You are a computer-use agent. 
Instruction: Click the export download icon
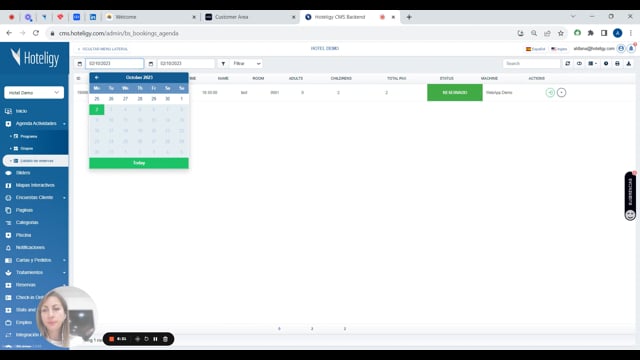click(x=629, y=64)
